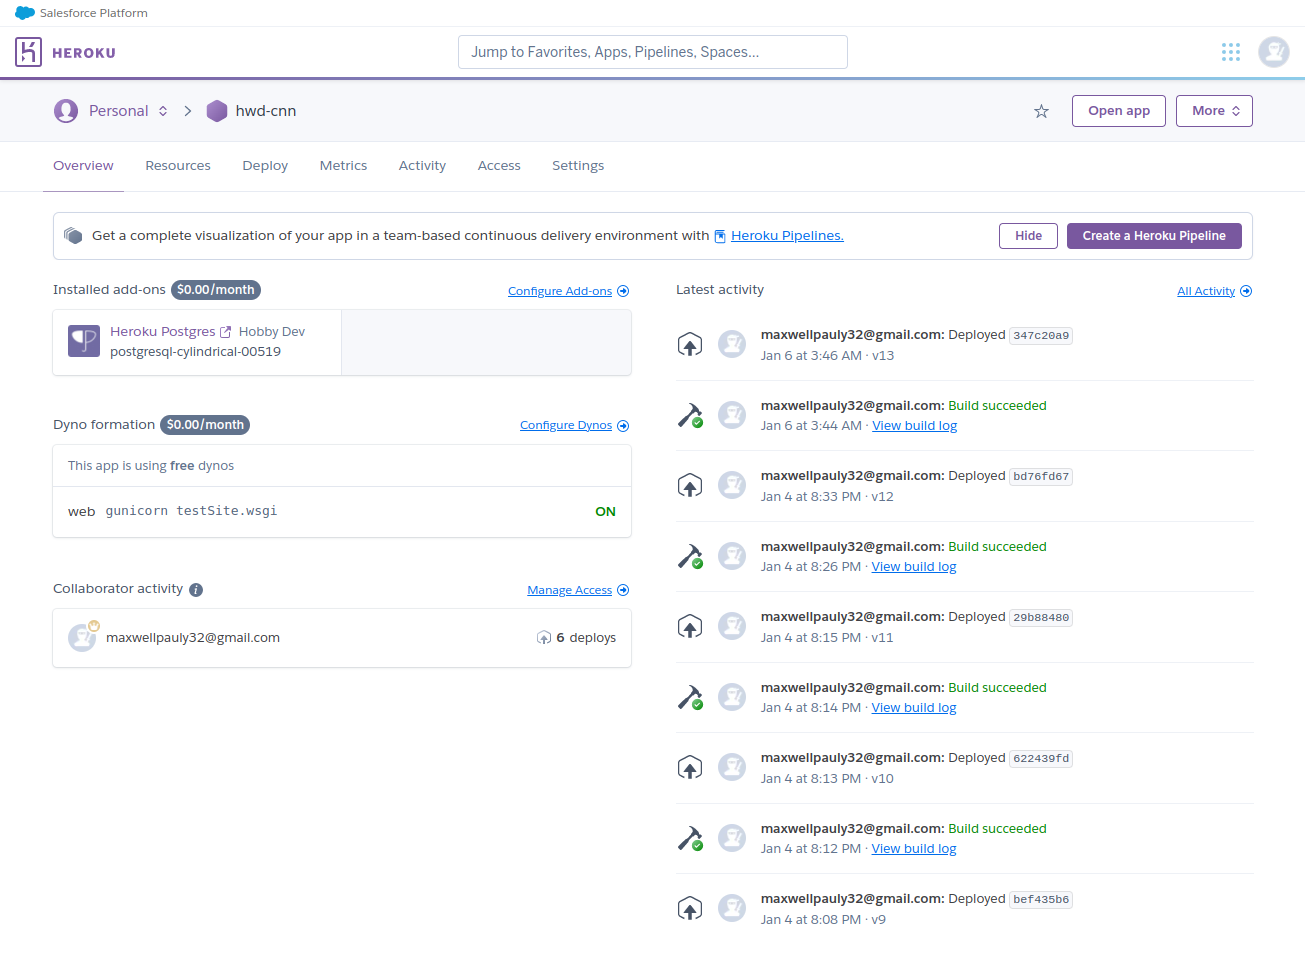Click the Dyno formation $0.00/month badge
Screen dimensions: 1305x965
[x=205, y=425]
